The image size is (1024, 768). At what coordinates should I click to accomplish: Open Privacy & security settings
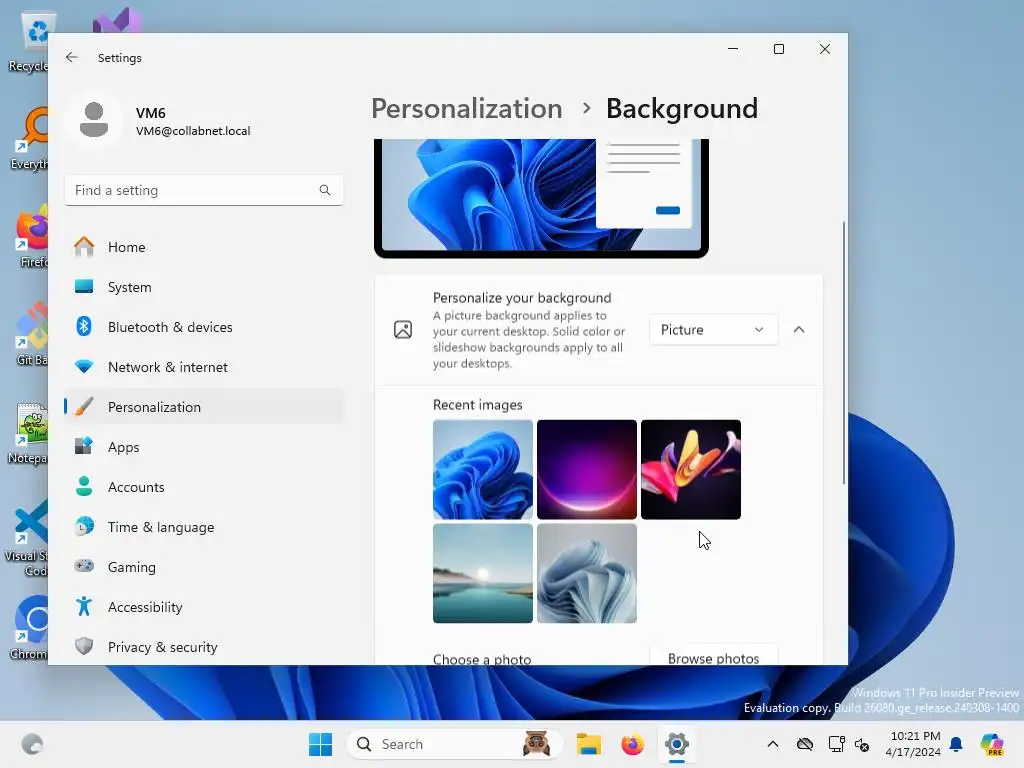(x=204, y=647)
